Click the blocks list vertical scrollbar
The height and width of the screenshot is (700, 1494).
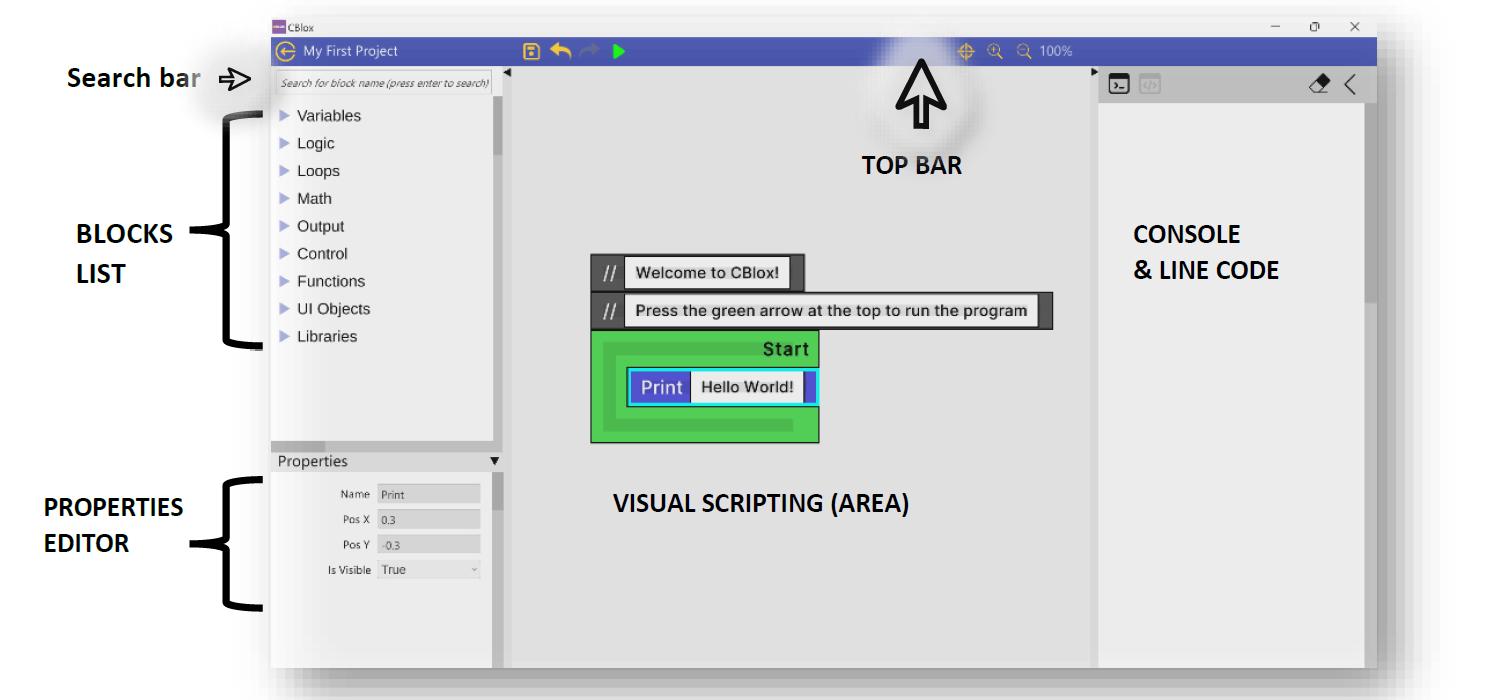coord(498,125)
